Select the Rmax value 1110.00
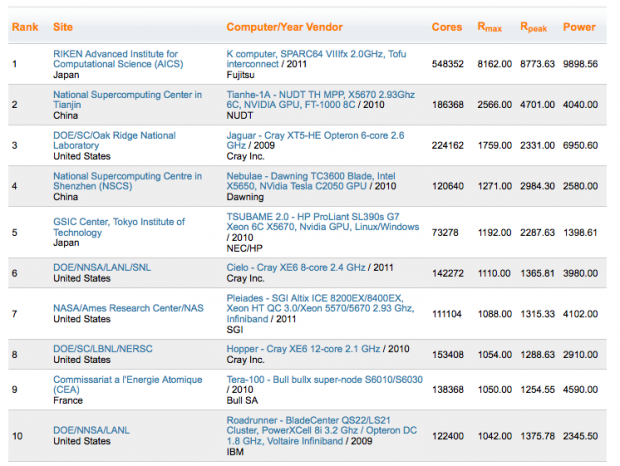The width and height of the screenshot is (620, 466). [x=494, y=273]
